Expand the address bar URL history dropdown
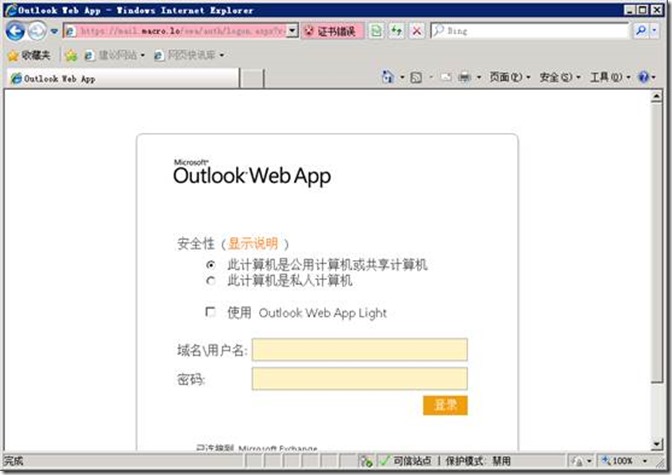 (292, 31)
